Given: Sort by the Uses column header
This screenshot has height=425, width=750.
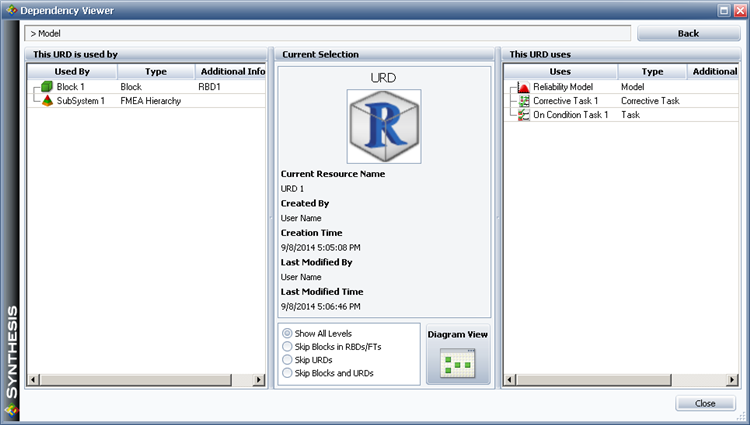Looking at the screenshot, I should (560, 72).
